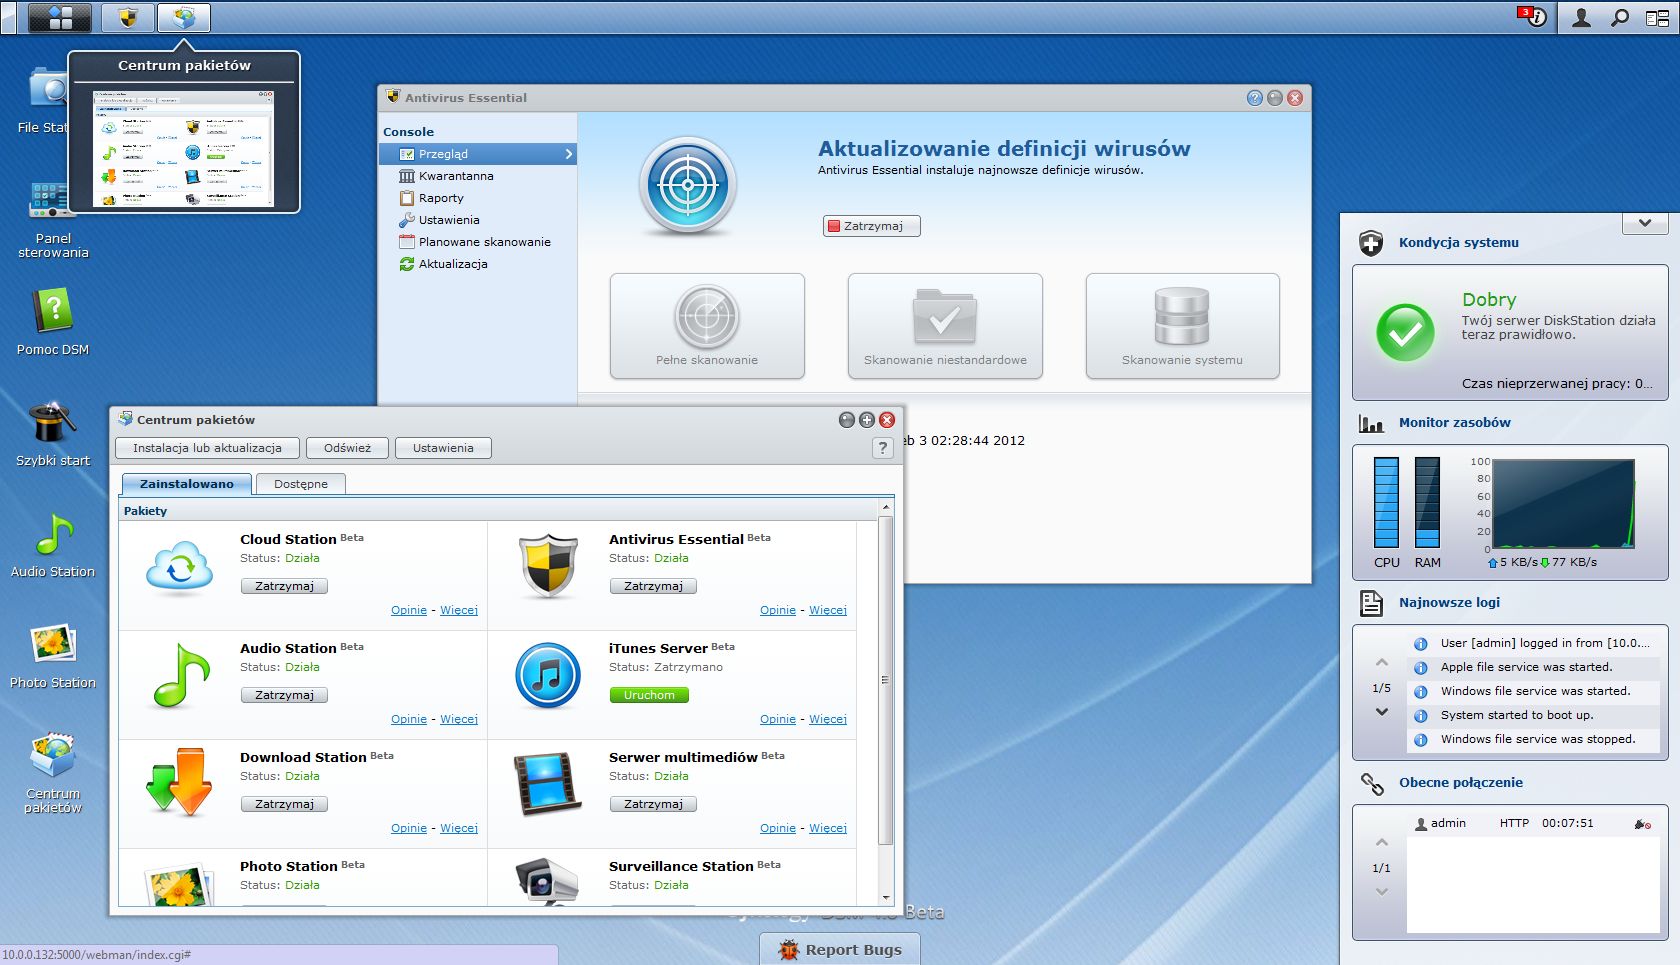
Task: Open Opinie link for Download Station
Action: tap(409, 828)
